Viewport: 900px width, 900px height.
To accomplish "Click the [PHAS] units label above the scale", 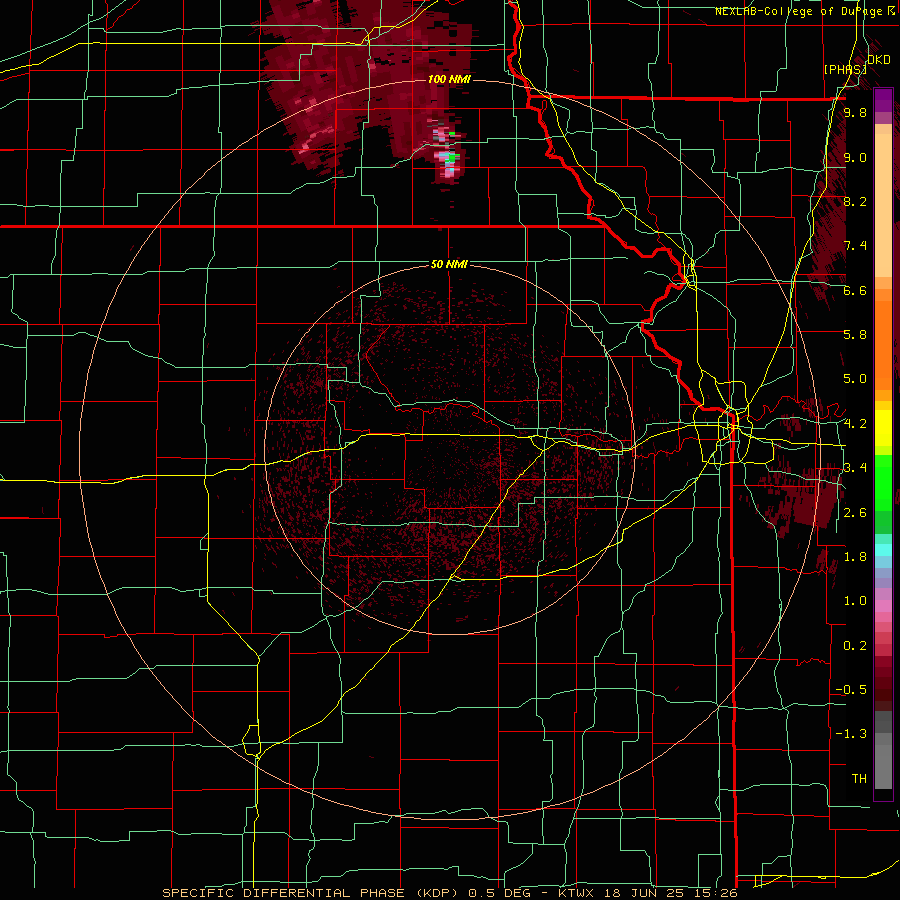I will tap(845, 69).
